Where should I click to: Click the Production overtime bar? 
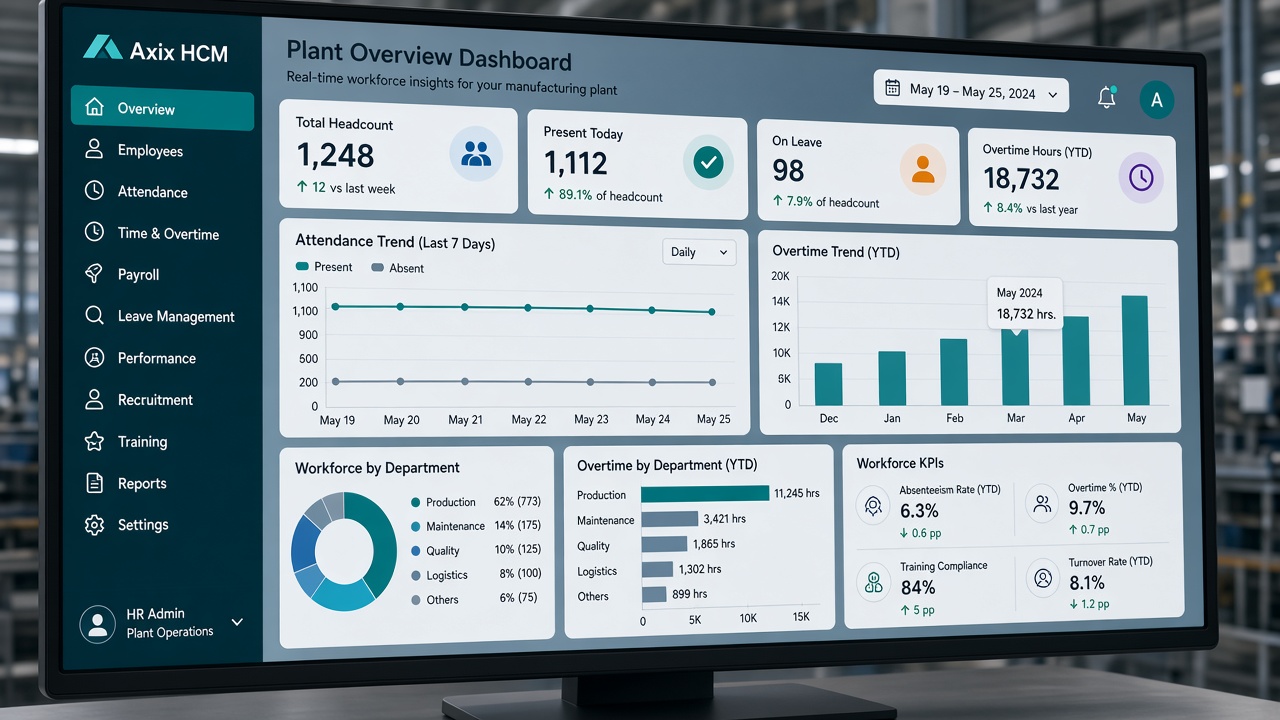(705, 493)
